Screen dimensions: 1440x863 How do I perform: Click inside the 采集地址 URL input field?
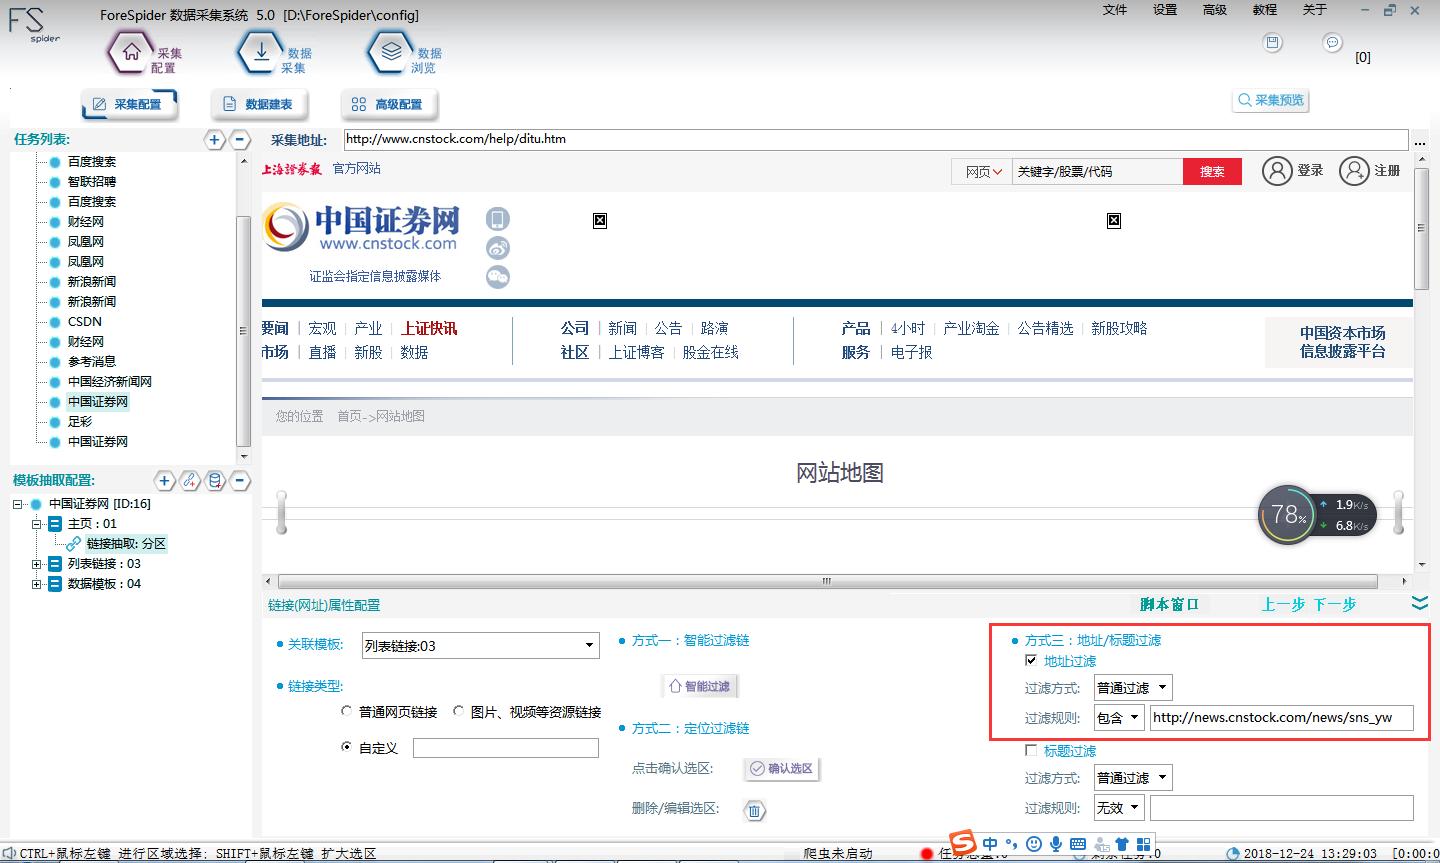click(700, 139)
